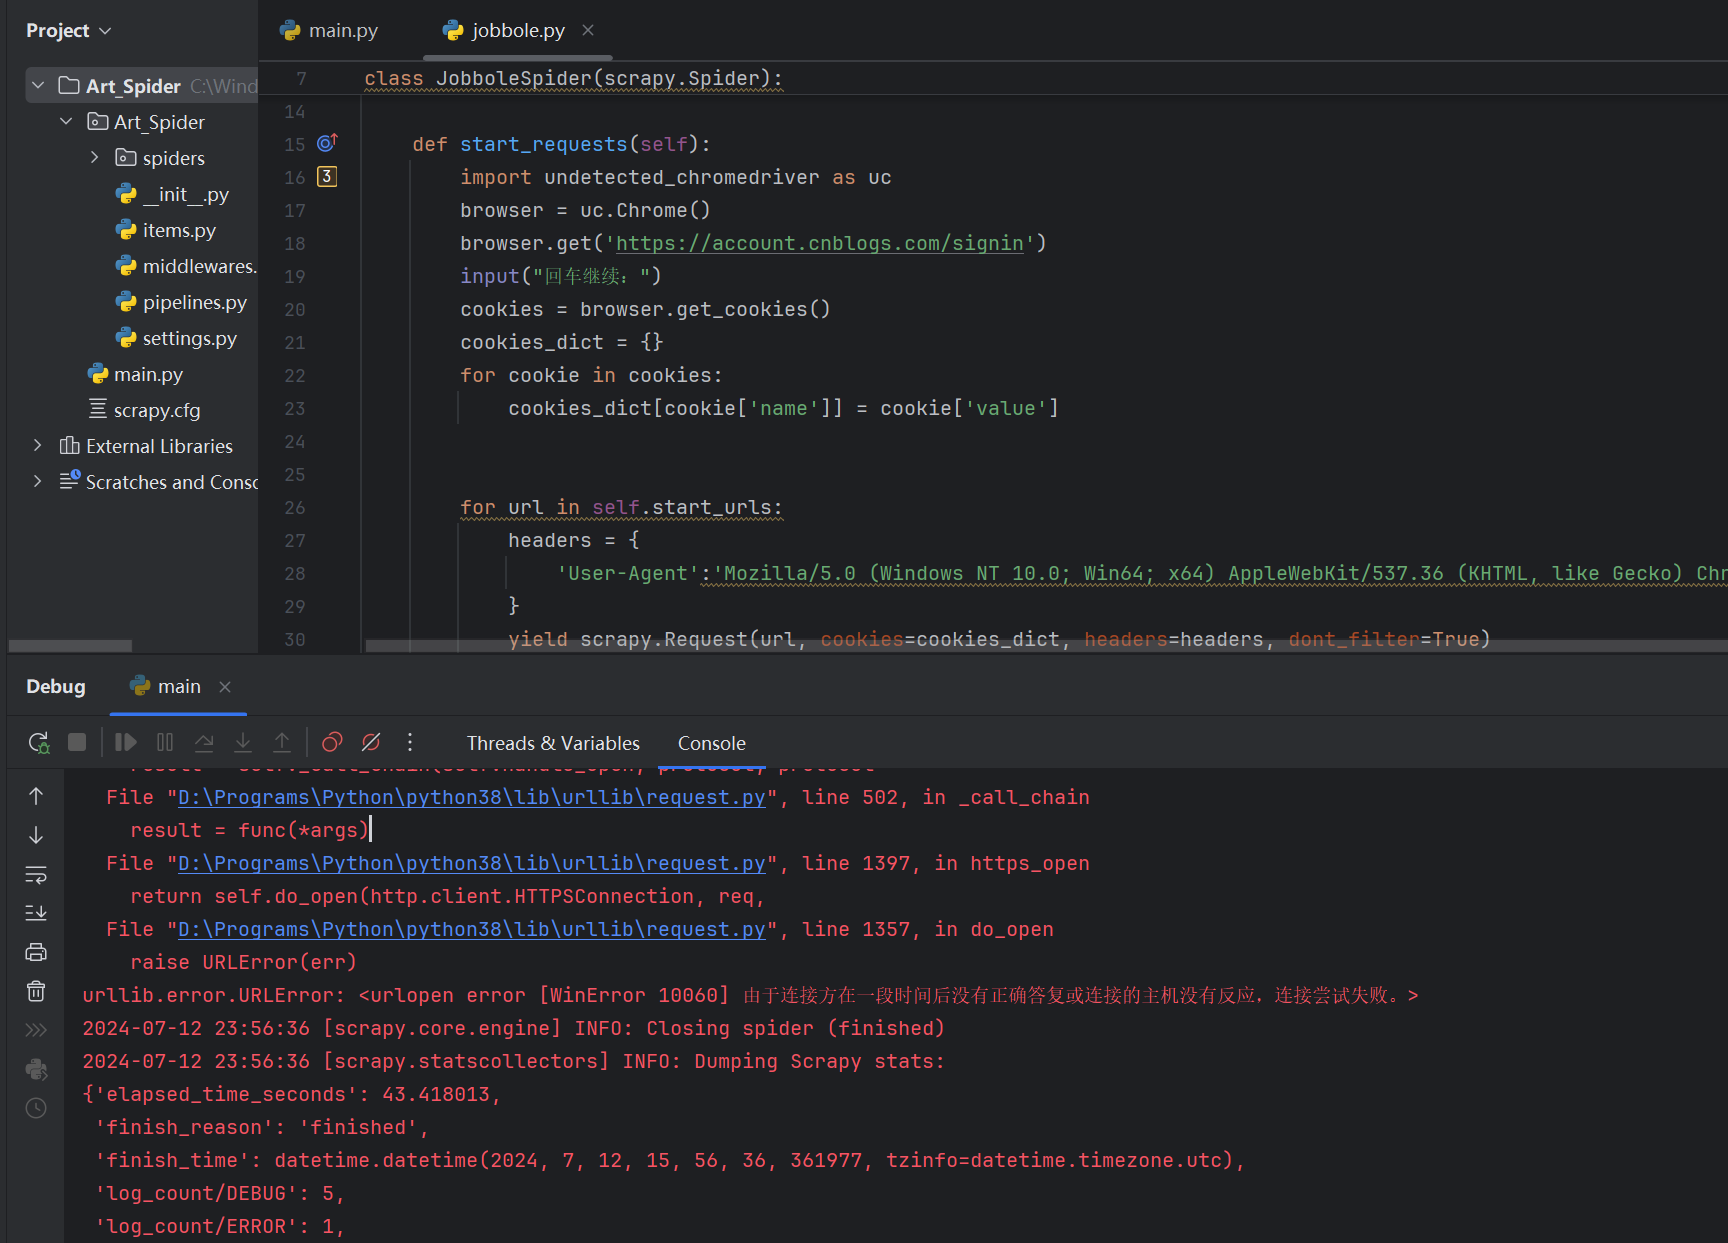The image size is (1728, 1243).
Task: Click the project tree horizontal scrollbar
Action: (70, 646)
